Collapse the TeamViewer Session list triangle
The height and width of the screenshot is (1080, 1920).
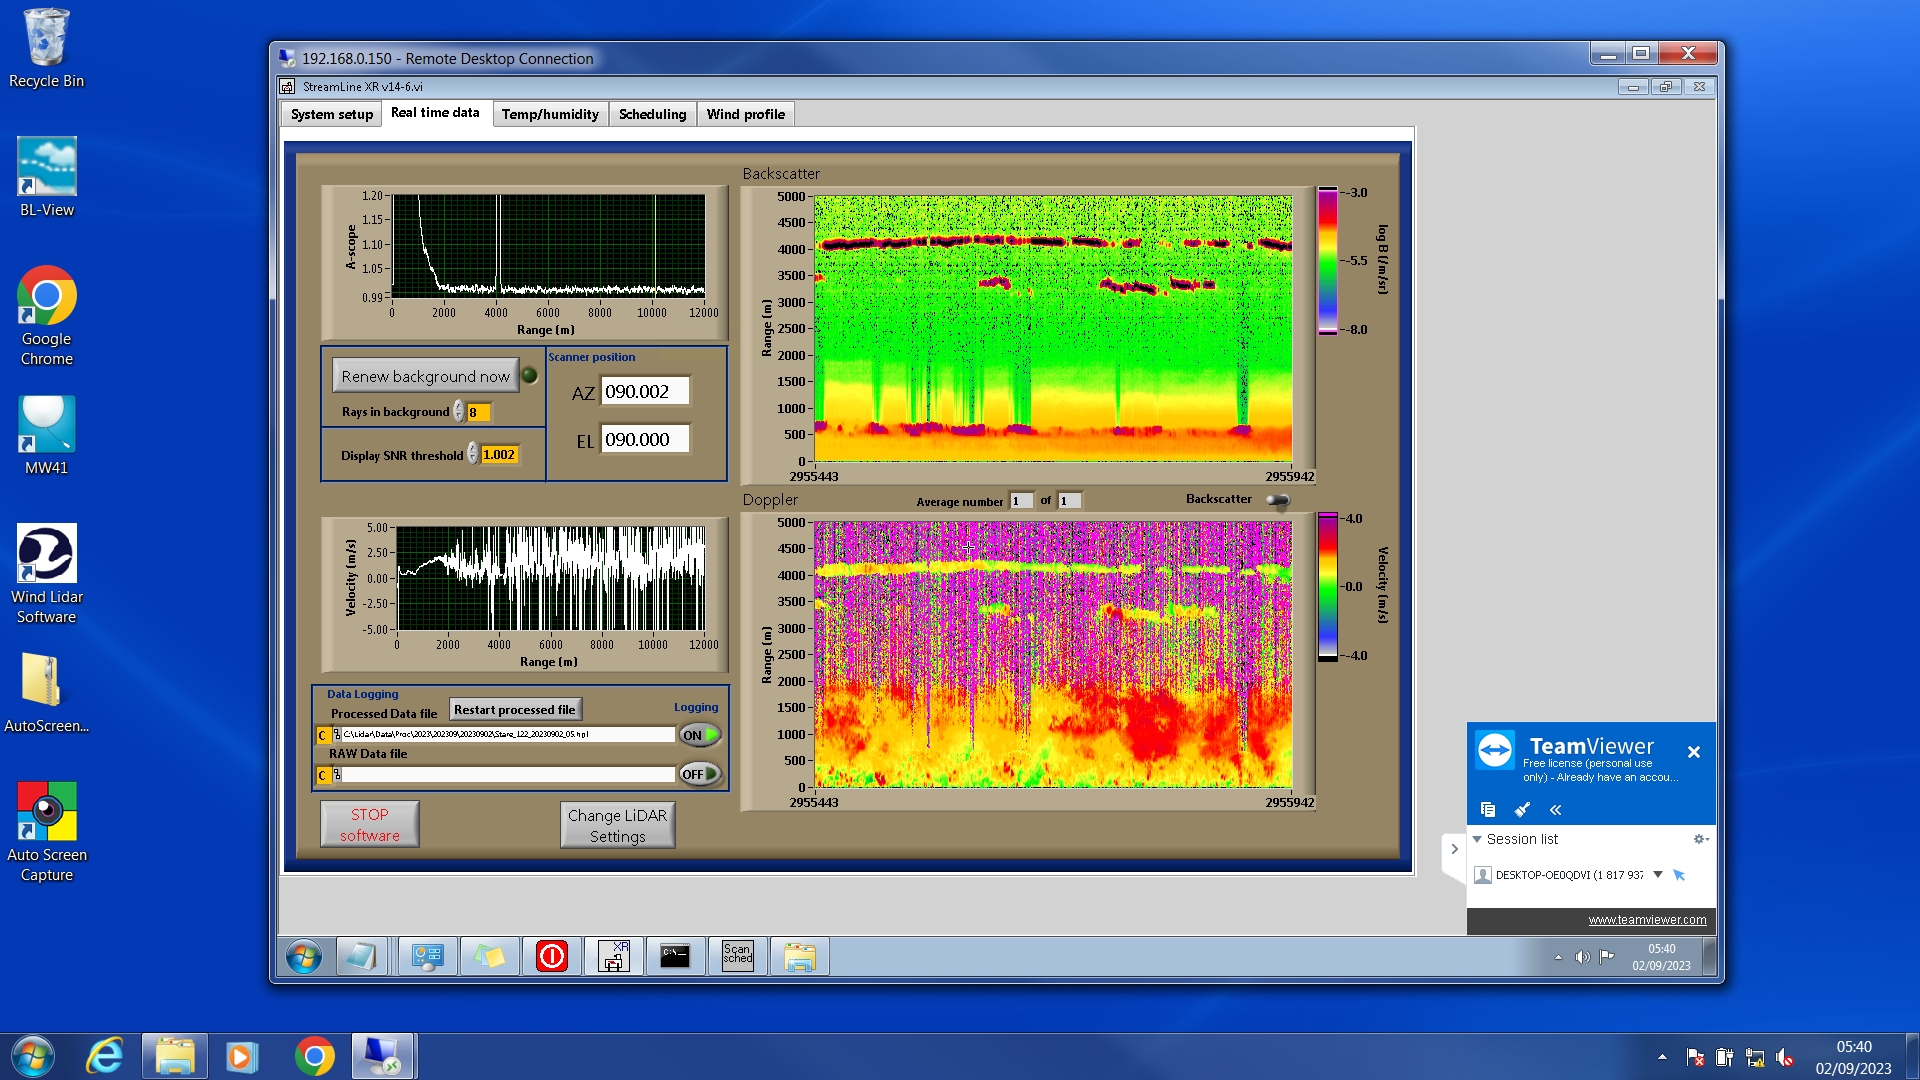click(1477, 839)
